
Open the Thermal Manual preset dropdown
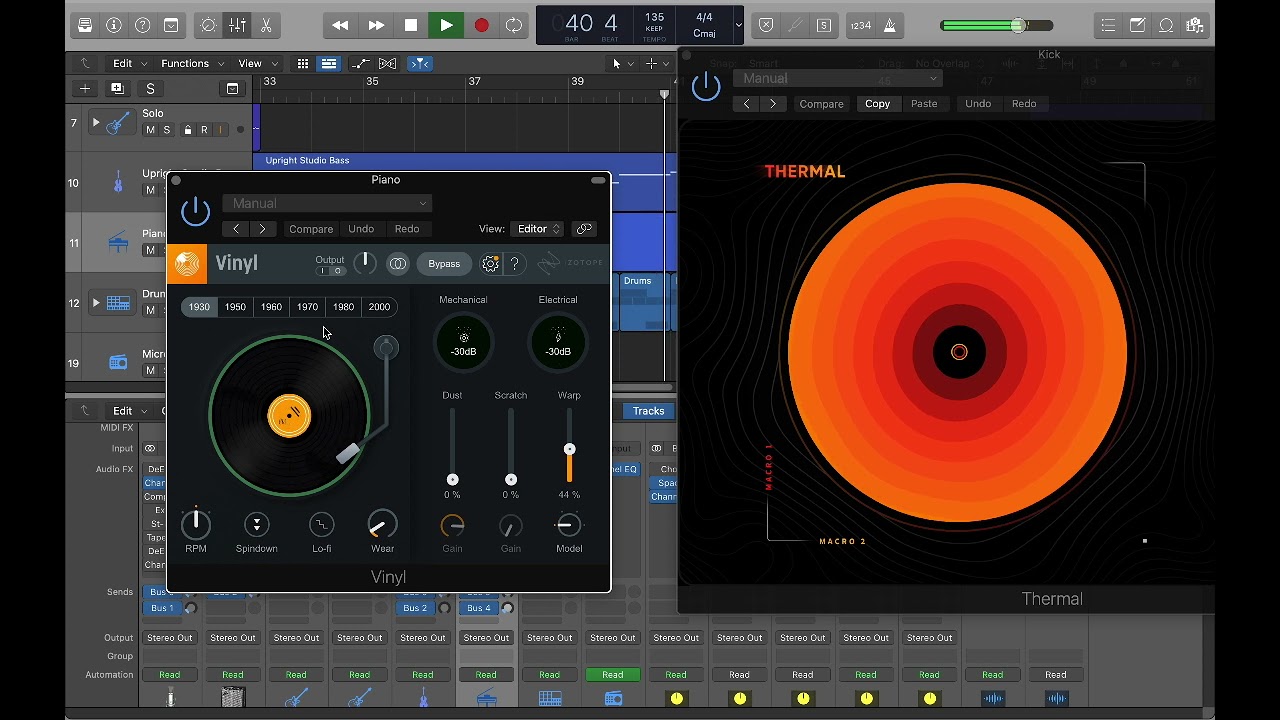tap(838, 78)
